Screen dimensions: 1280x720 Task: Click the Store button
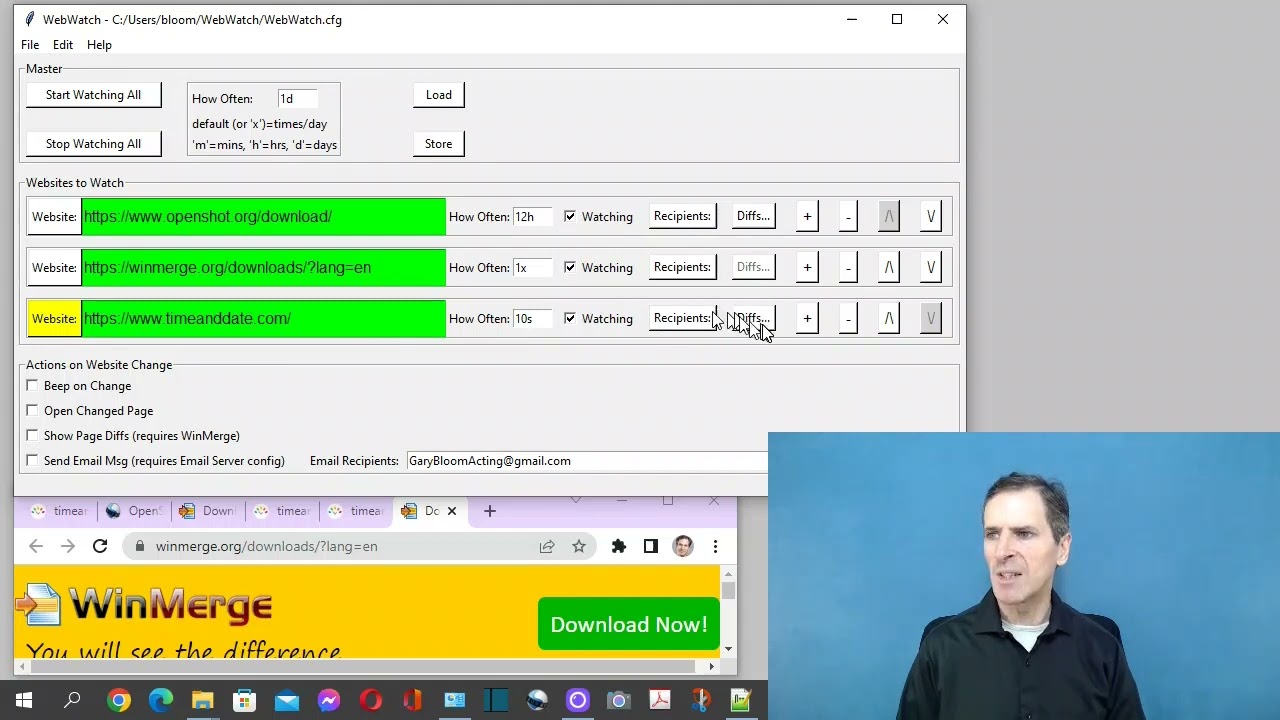click(438, 144)
